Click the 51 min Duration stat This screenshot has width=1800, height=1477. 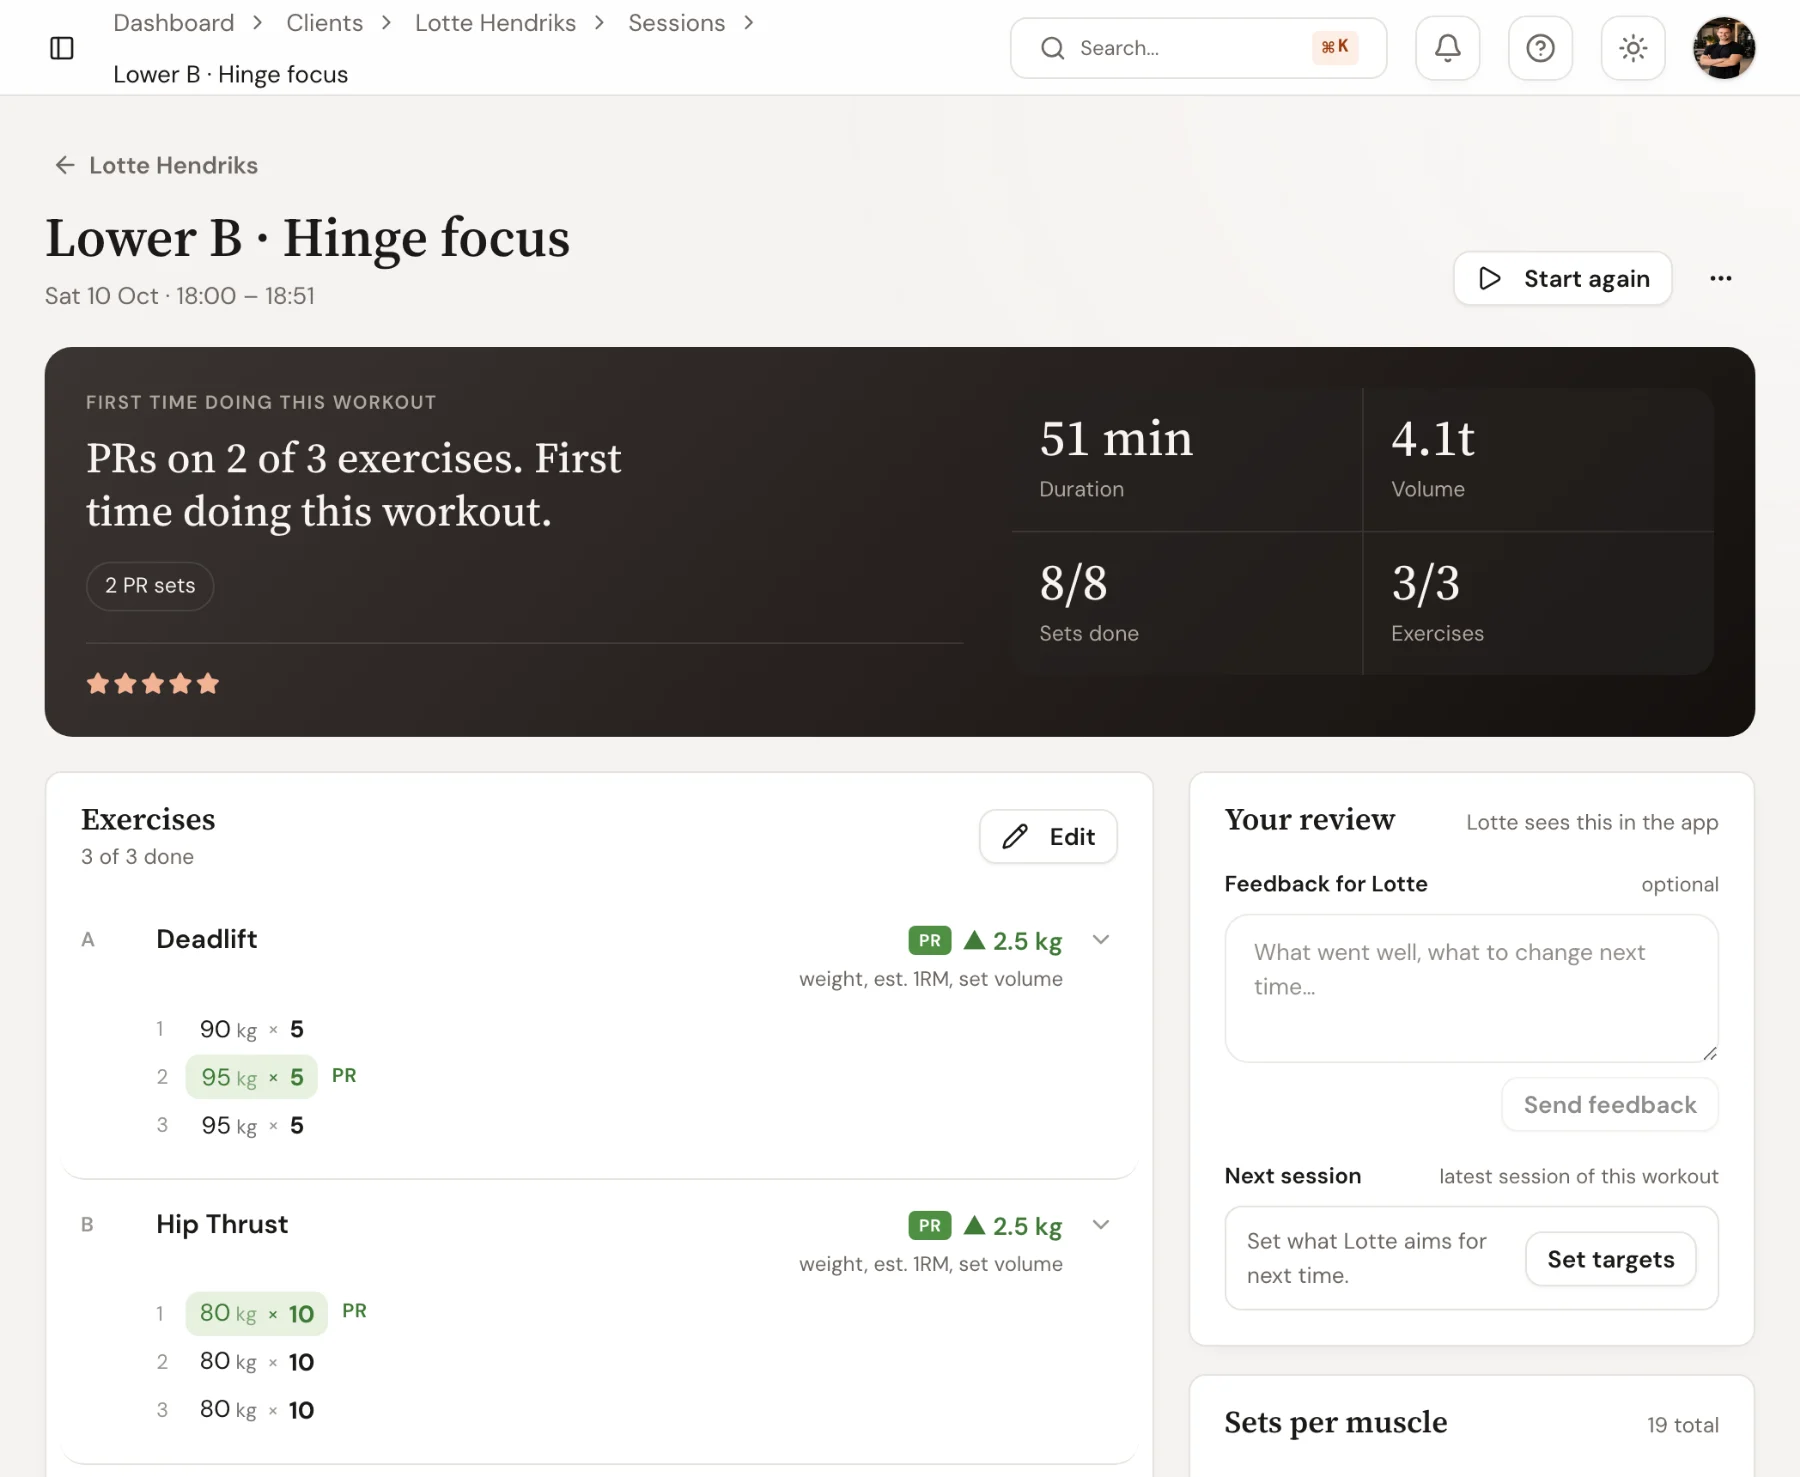[x=1186, y=460]
